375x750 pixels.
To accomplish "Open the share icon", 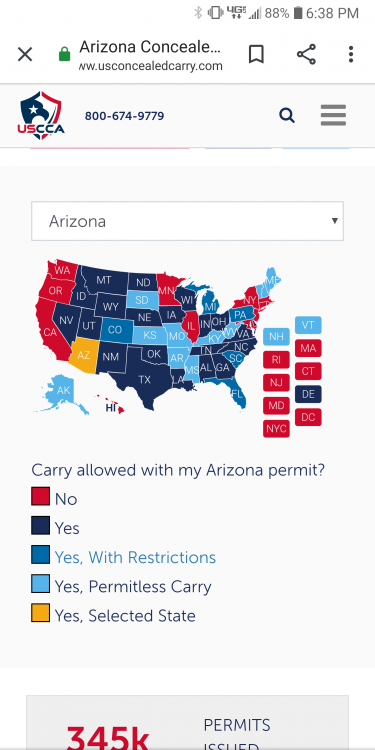I will pyautogui.click(x=306, y=55).
